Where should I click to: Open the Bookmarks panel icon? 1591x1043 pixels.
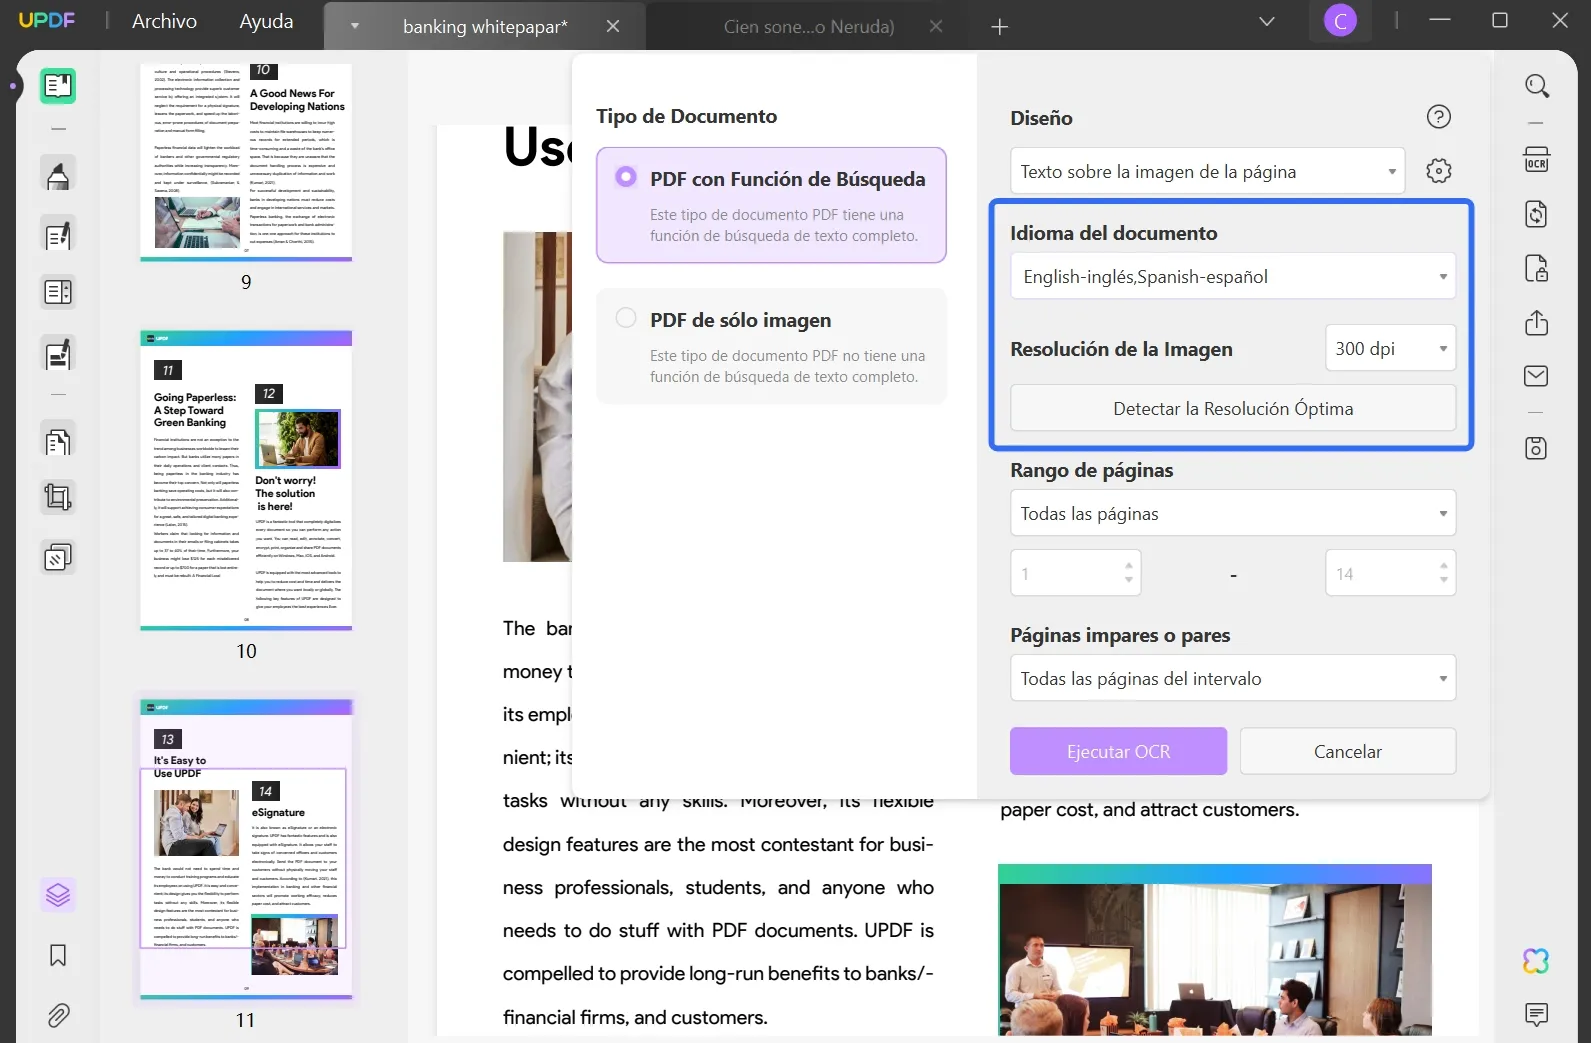(58, 956)
